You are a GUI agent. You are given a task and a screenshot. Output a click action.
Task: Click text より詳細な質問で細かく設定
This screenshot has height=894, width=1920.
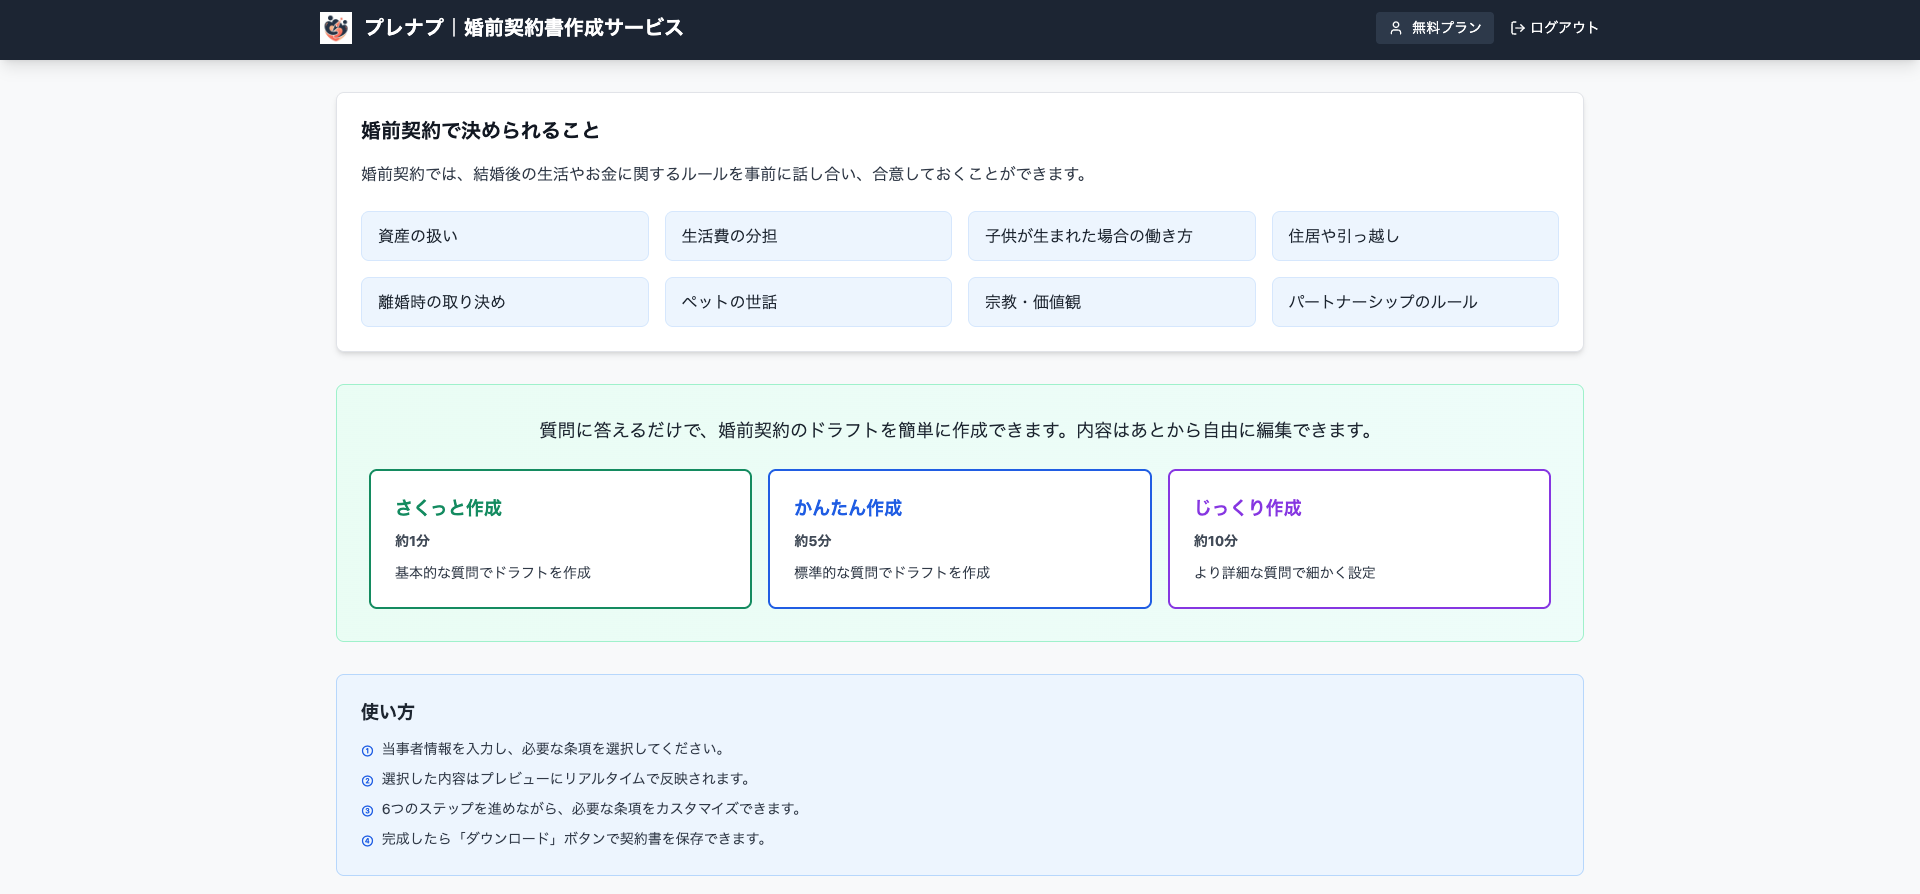pyautogui.click(x=1285, y=573)
